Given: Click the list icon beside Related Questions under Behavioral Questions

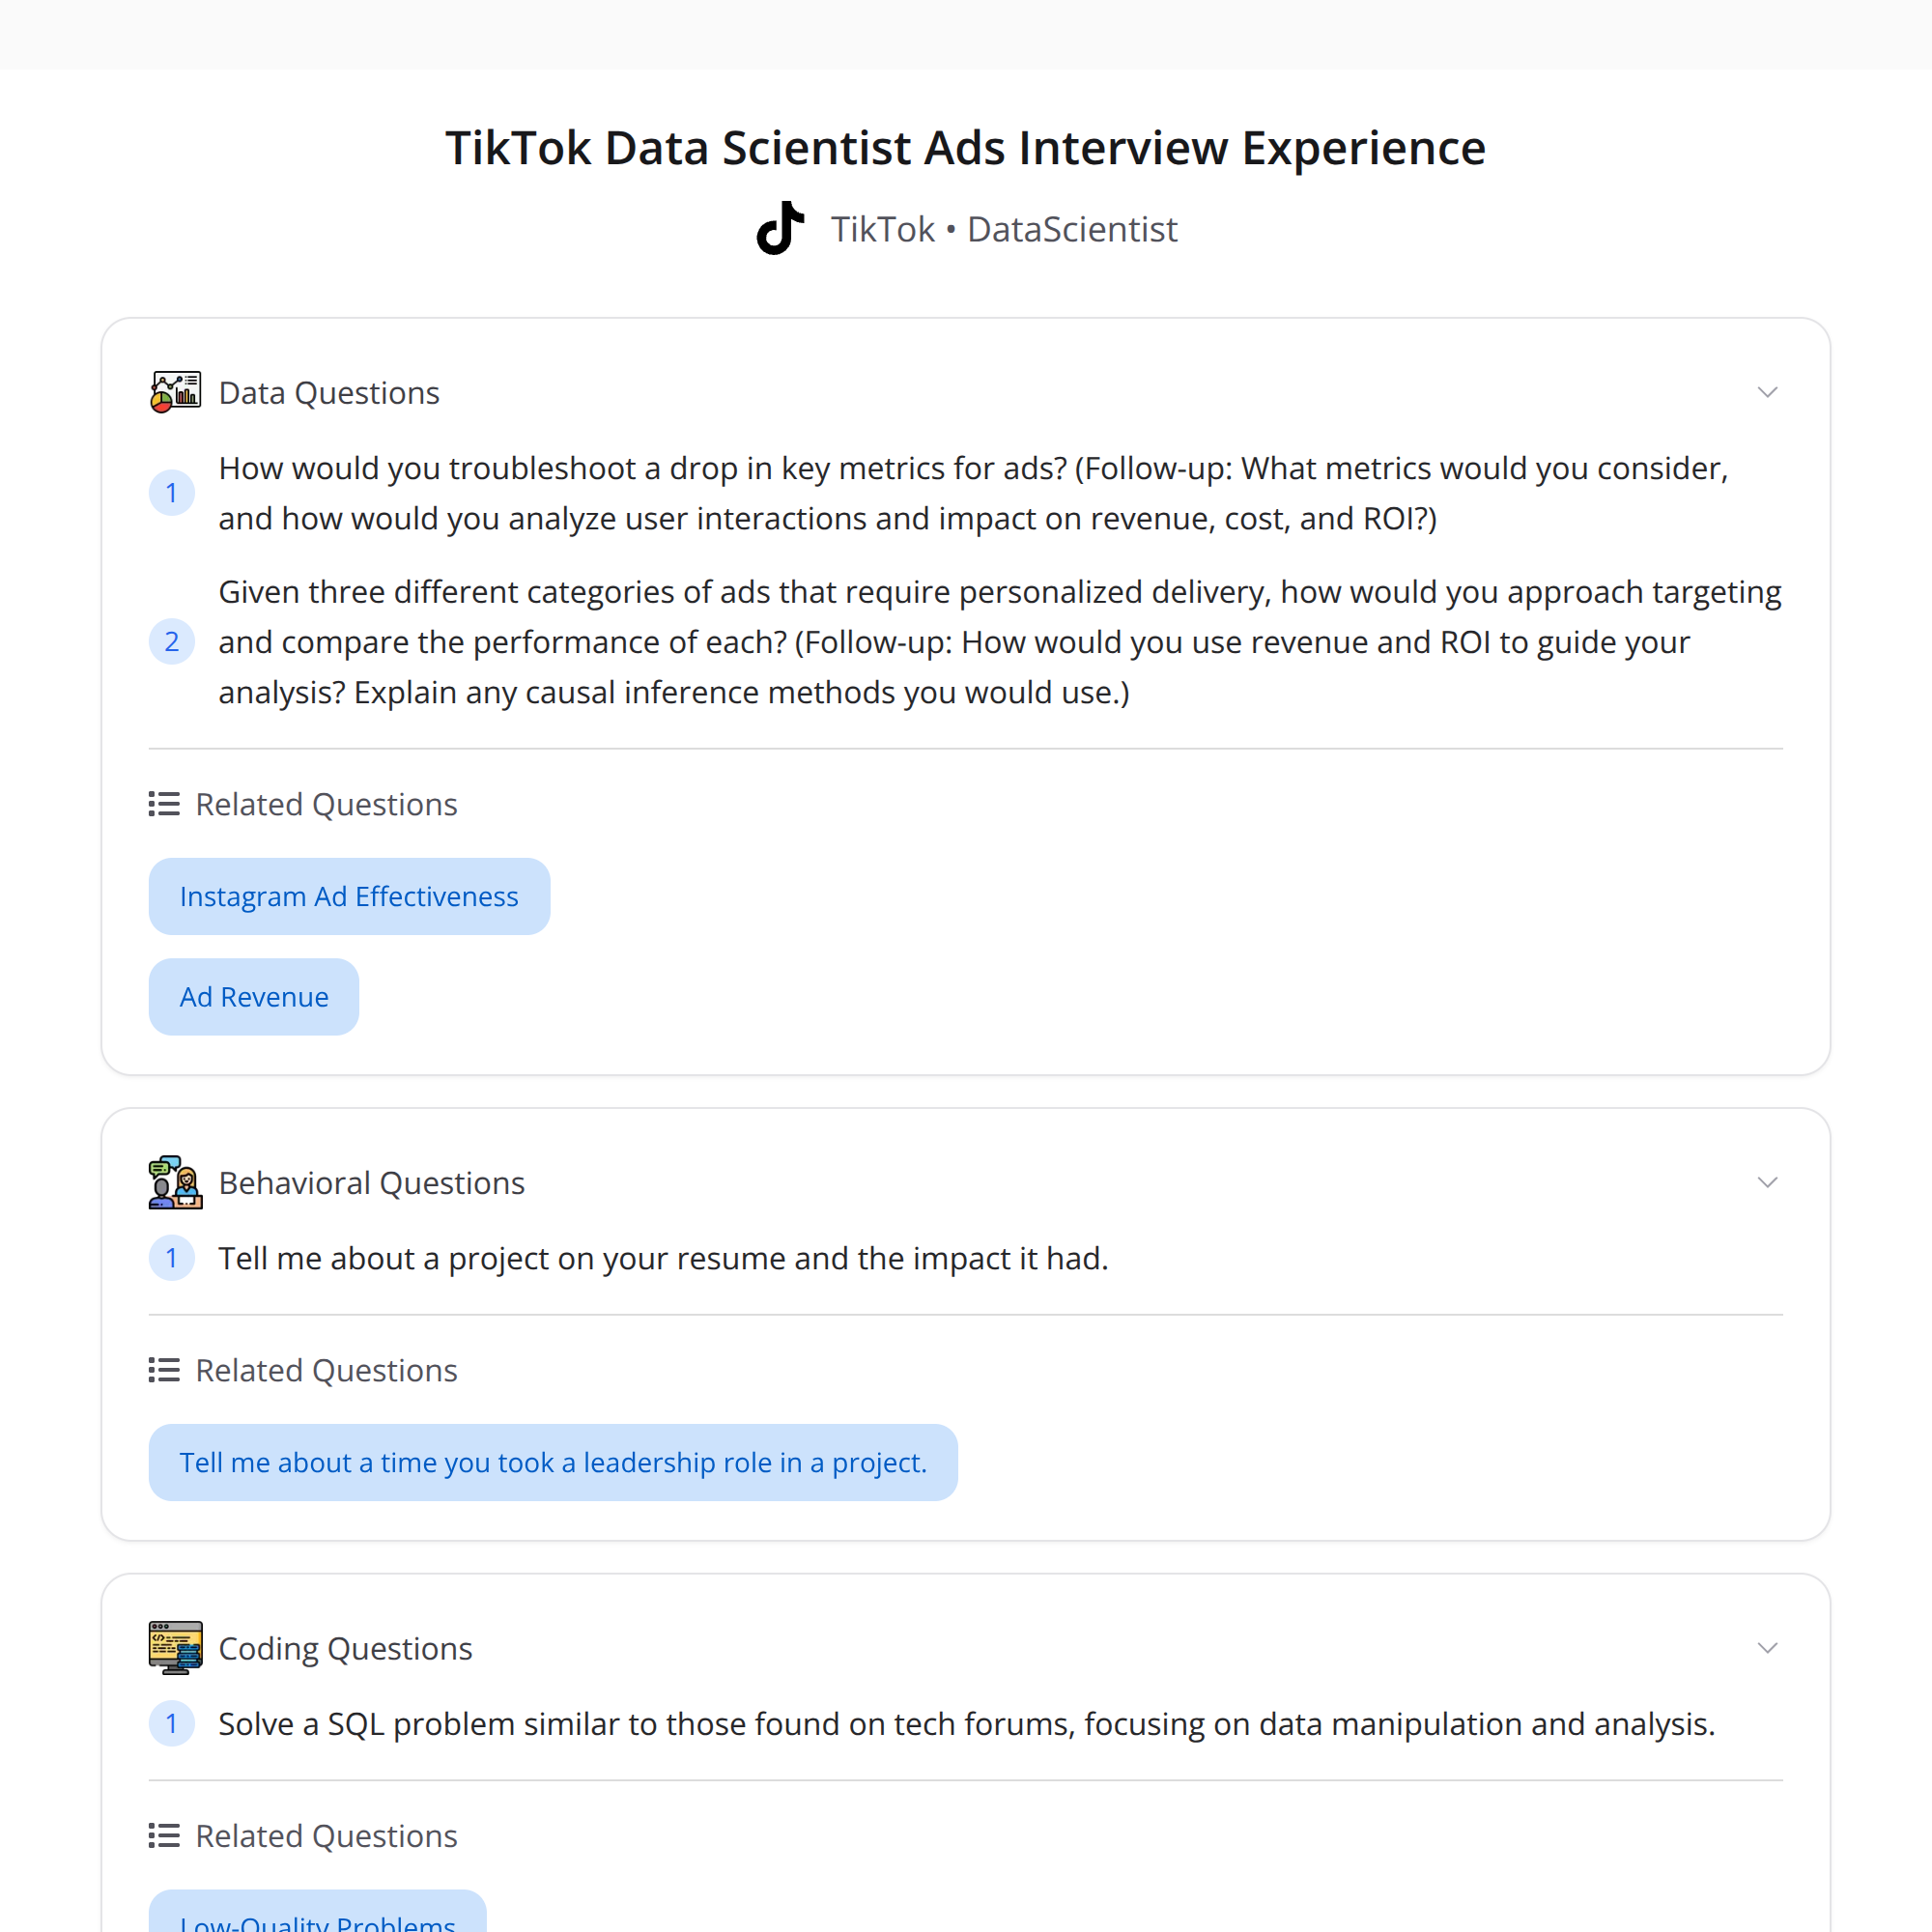Looking at the screenshot, I should [164, 1370].
